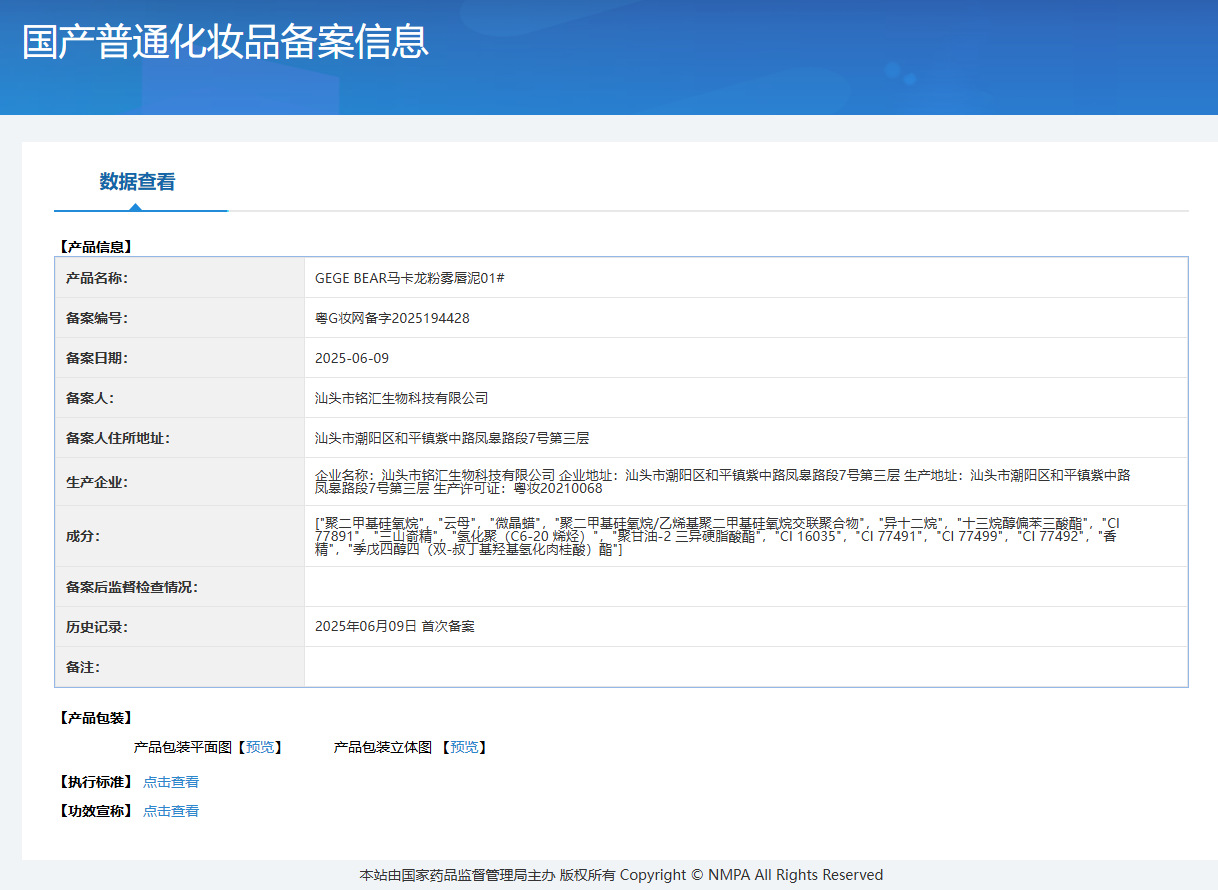Click the 【产品包装】 section heading
This screenshot has height=890, width=1218.
pyautogui.click(x=95, y=718)
